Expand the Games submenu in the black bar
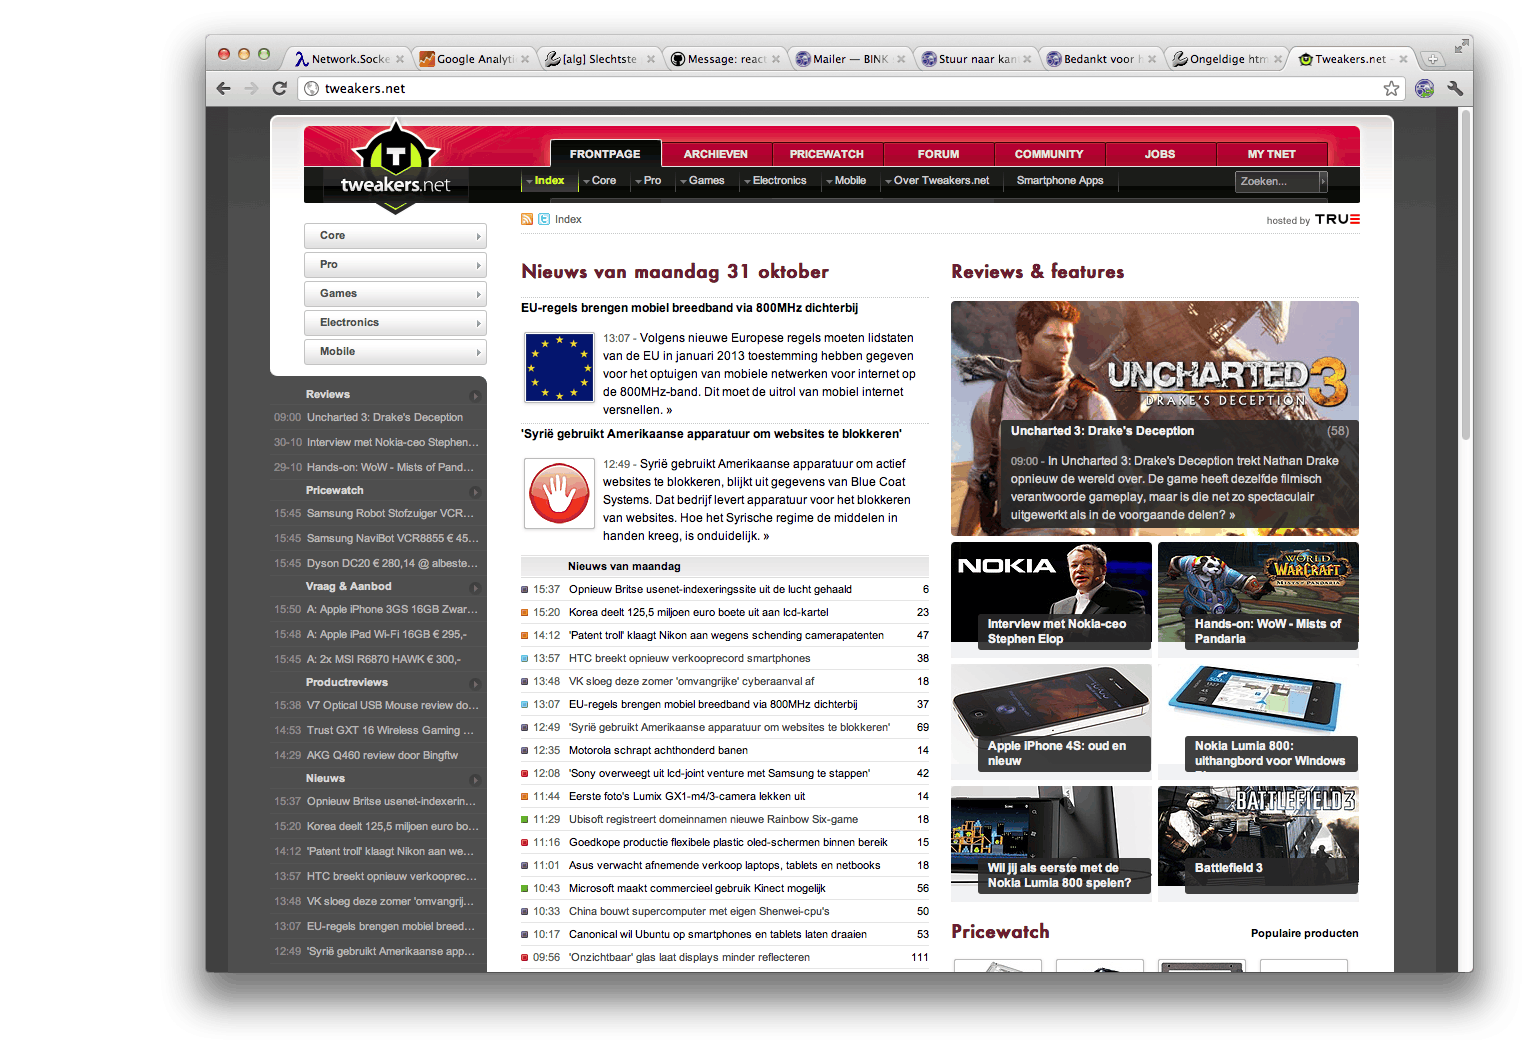 point(703,181)
